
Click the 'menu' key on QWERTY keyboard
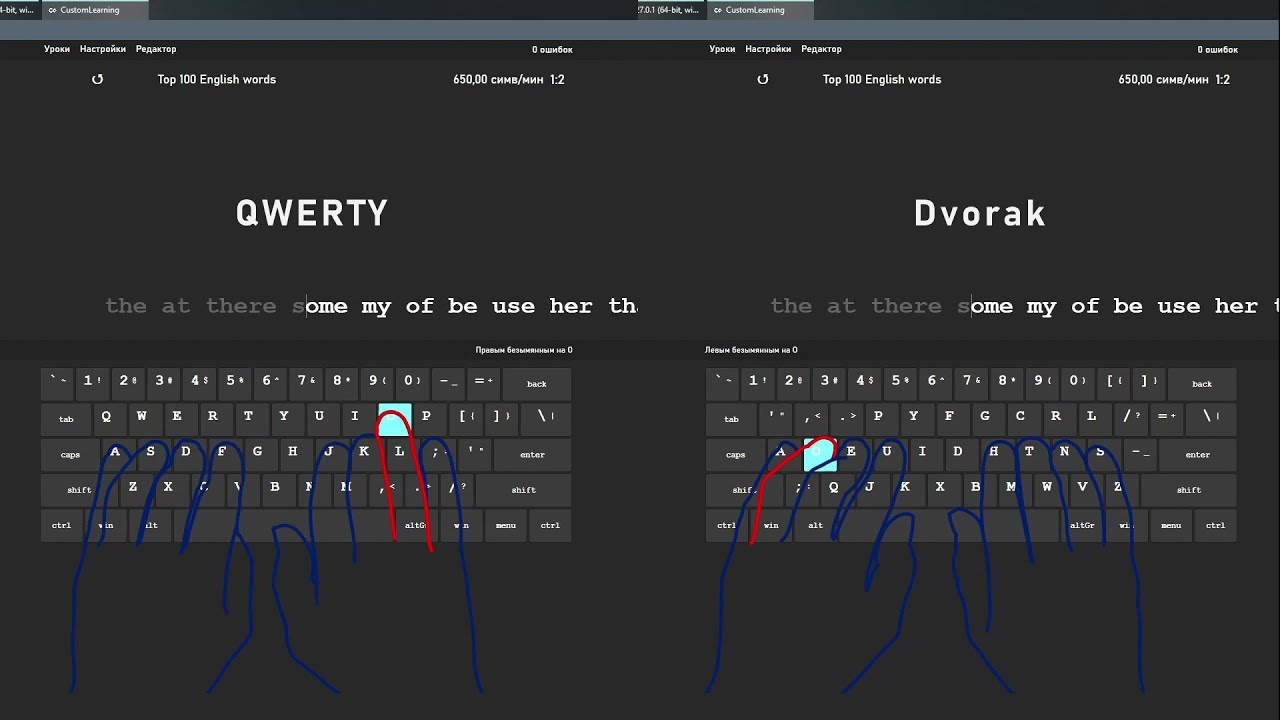coord(506,525)
